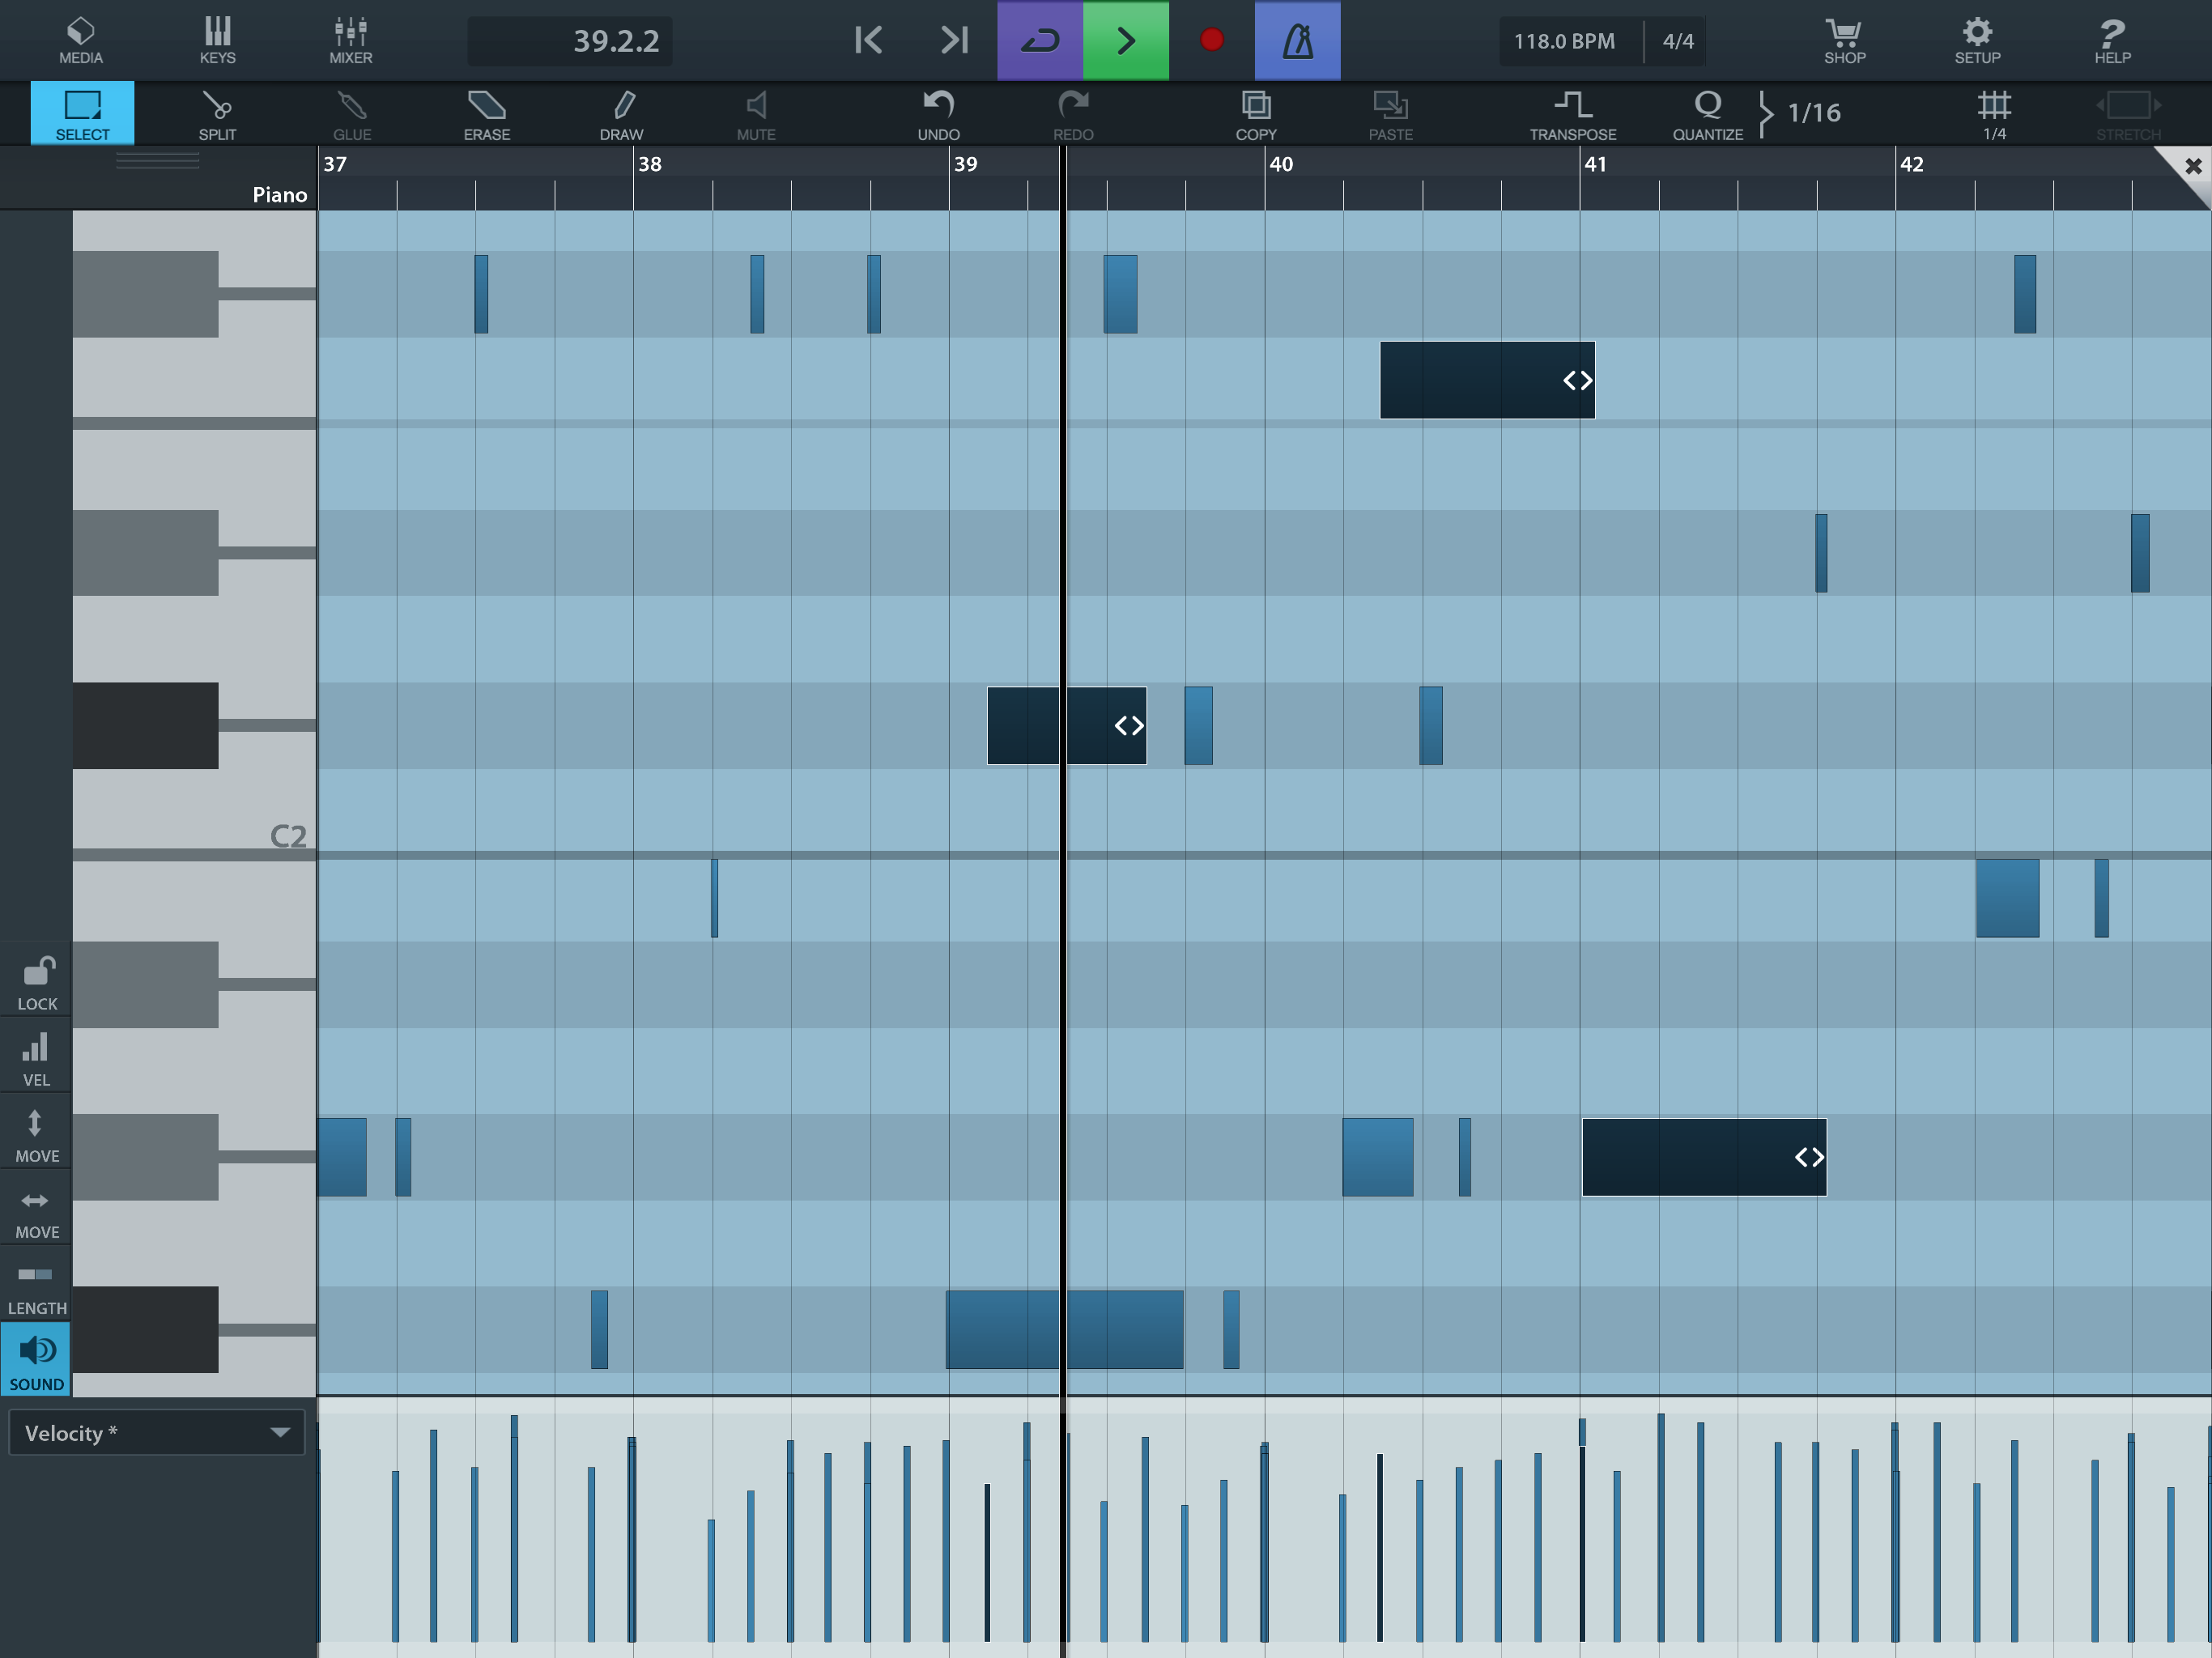Select the Split scissors tool
This screenshot has width=2212, height=1658.
coord(217,114)
